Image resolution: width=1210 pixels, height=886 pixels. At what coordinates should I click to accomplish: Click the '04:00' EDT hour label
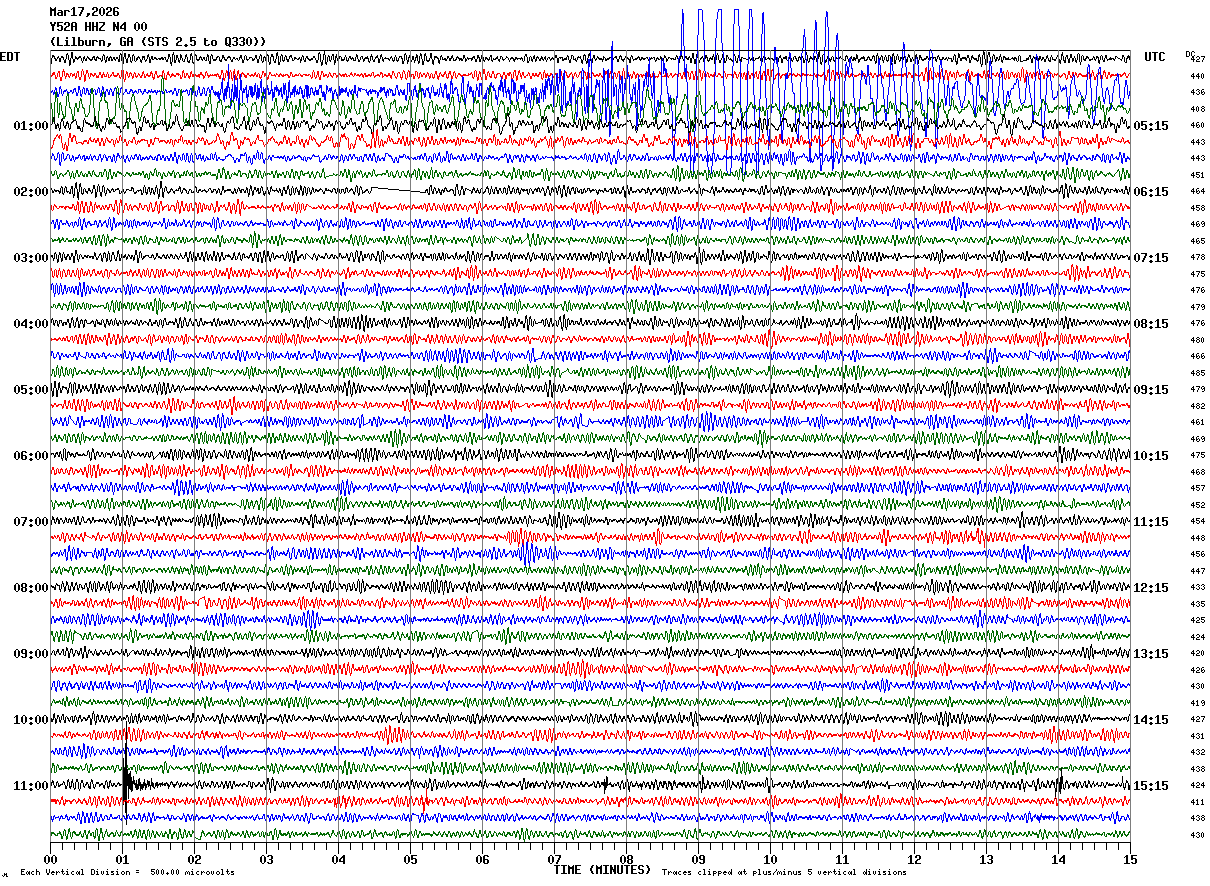click(30, 324)
